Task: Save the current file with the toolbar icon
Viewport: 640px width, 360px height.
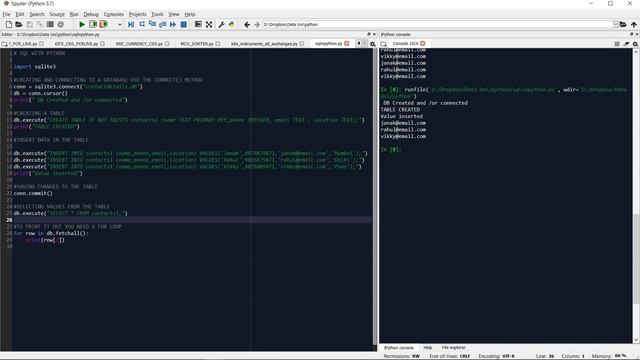Action: pyautogui.click(x=29, y=24)
